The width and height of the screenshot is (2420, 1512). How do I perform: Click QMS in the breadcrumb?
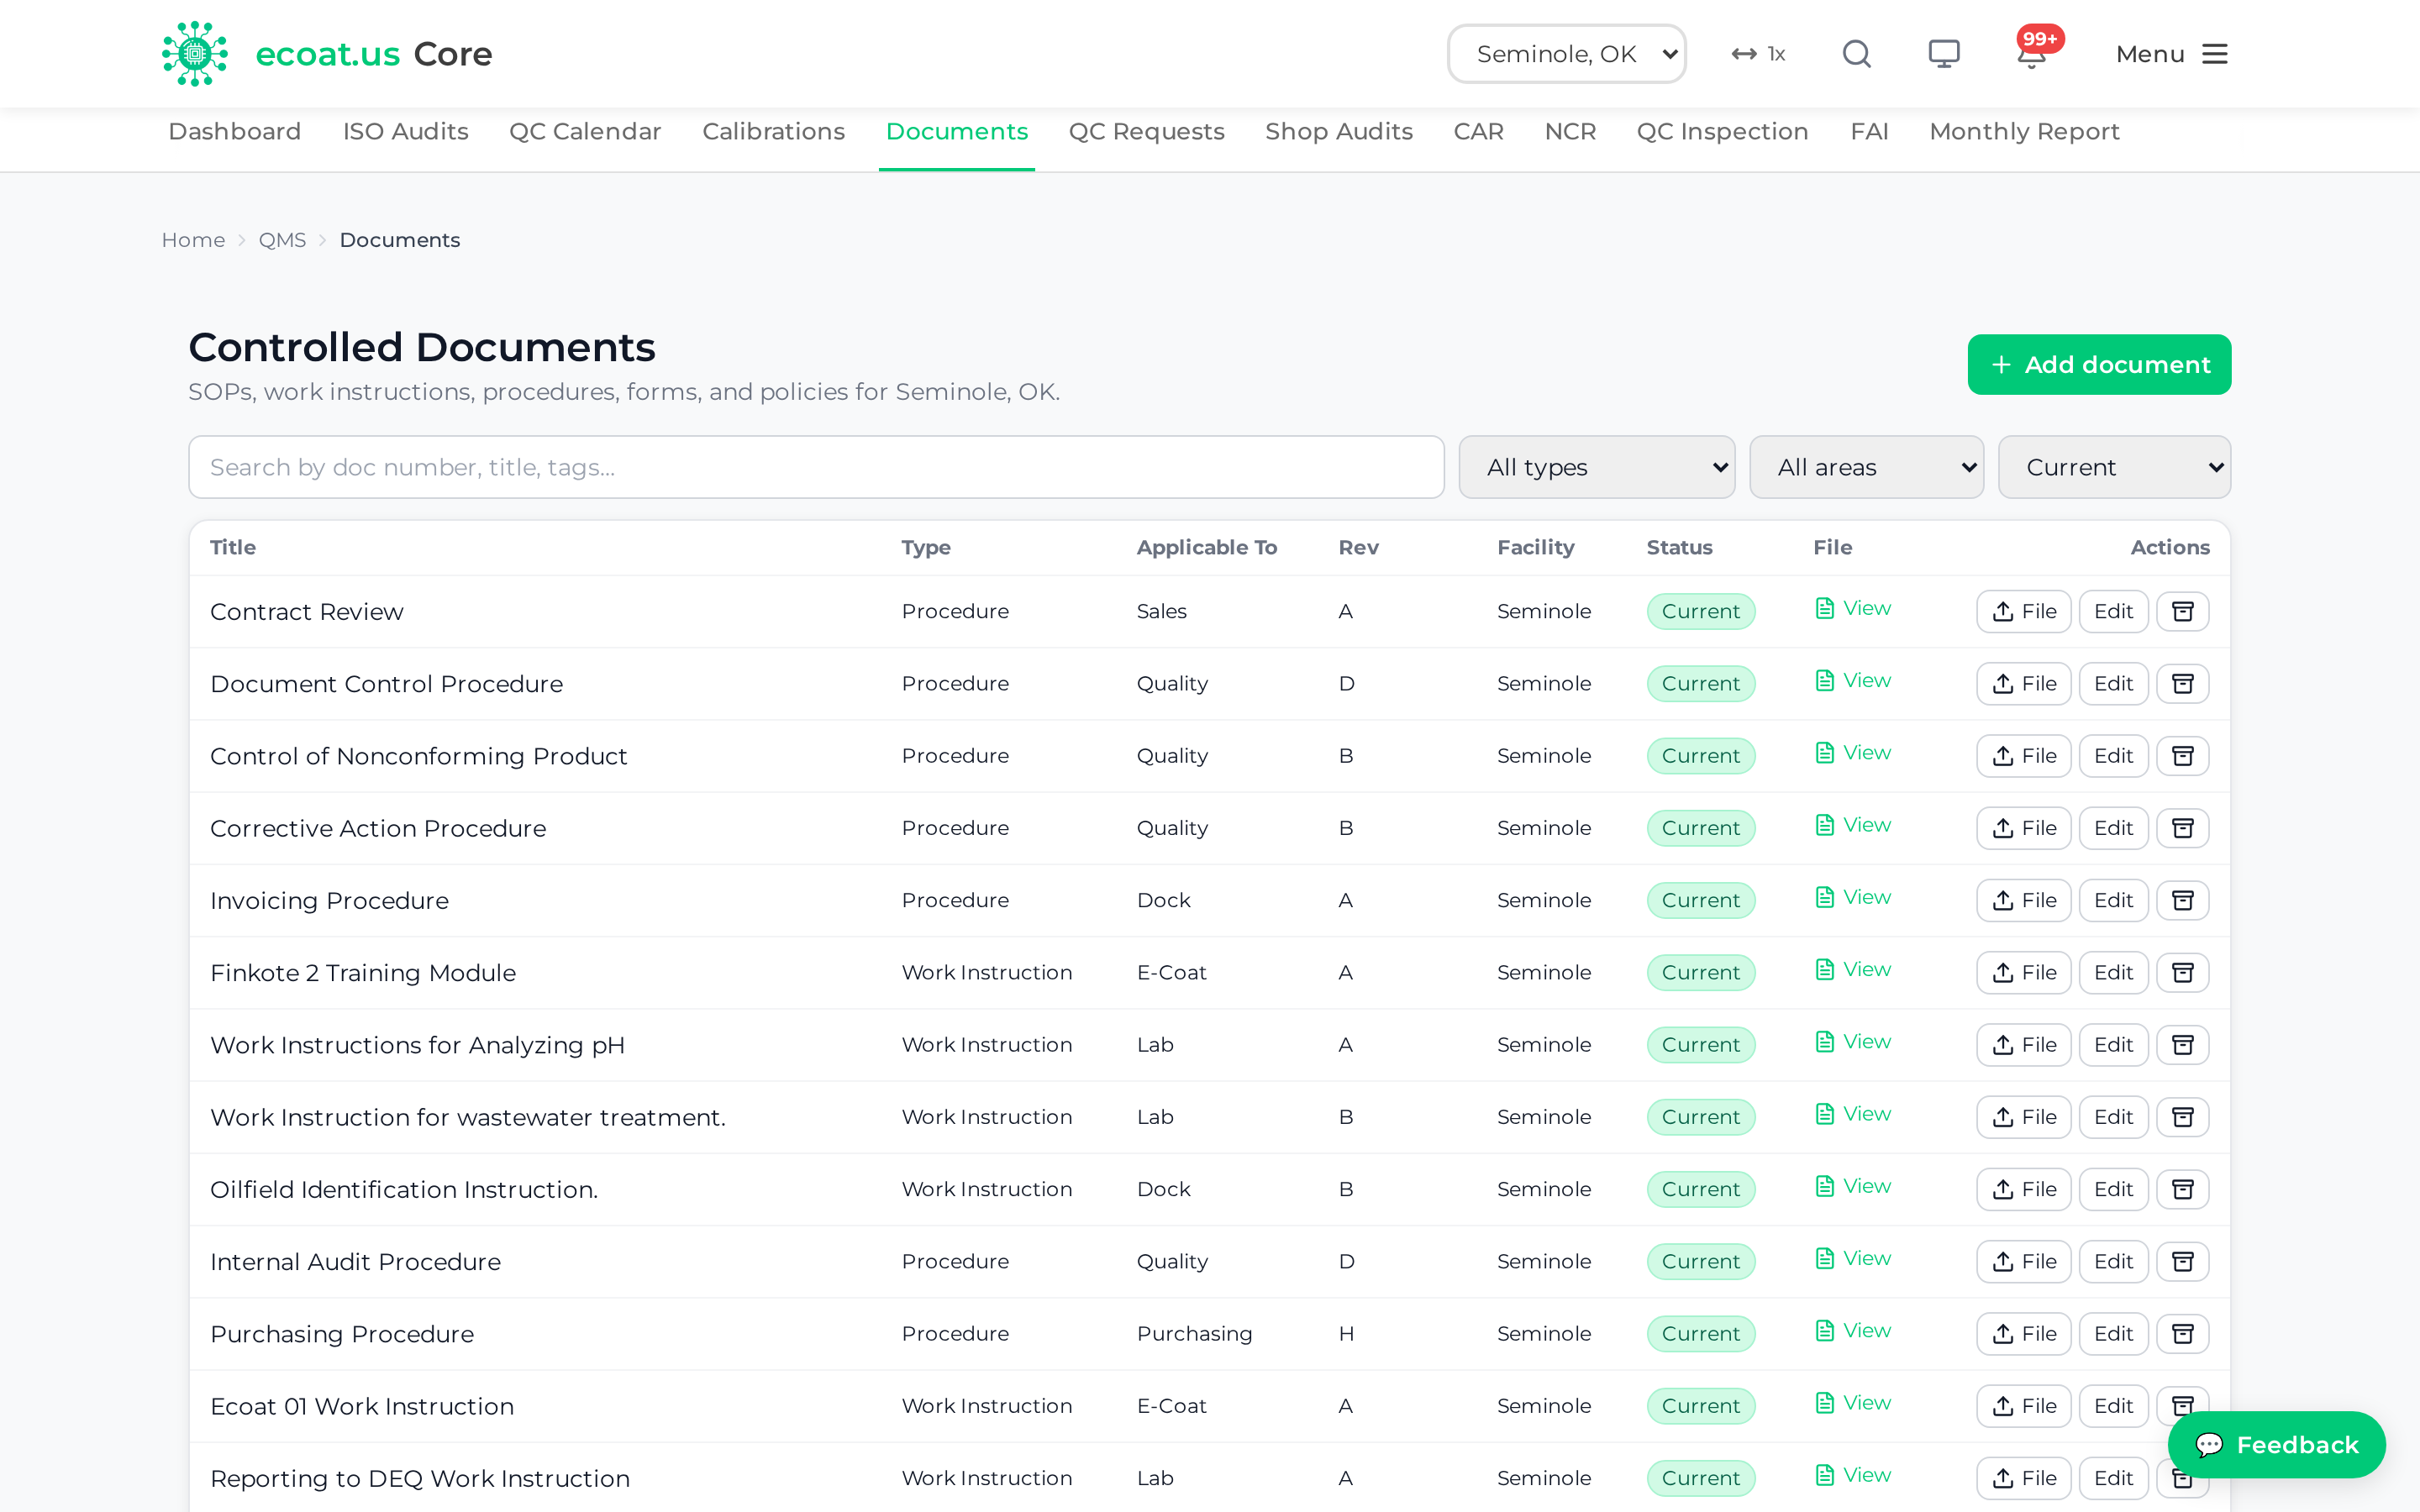(282, 240)
